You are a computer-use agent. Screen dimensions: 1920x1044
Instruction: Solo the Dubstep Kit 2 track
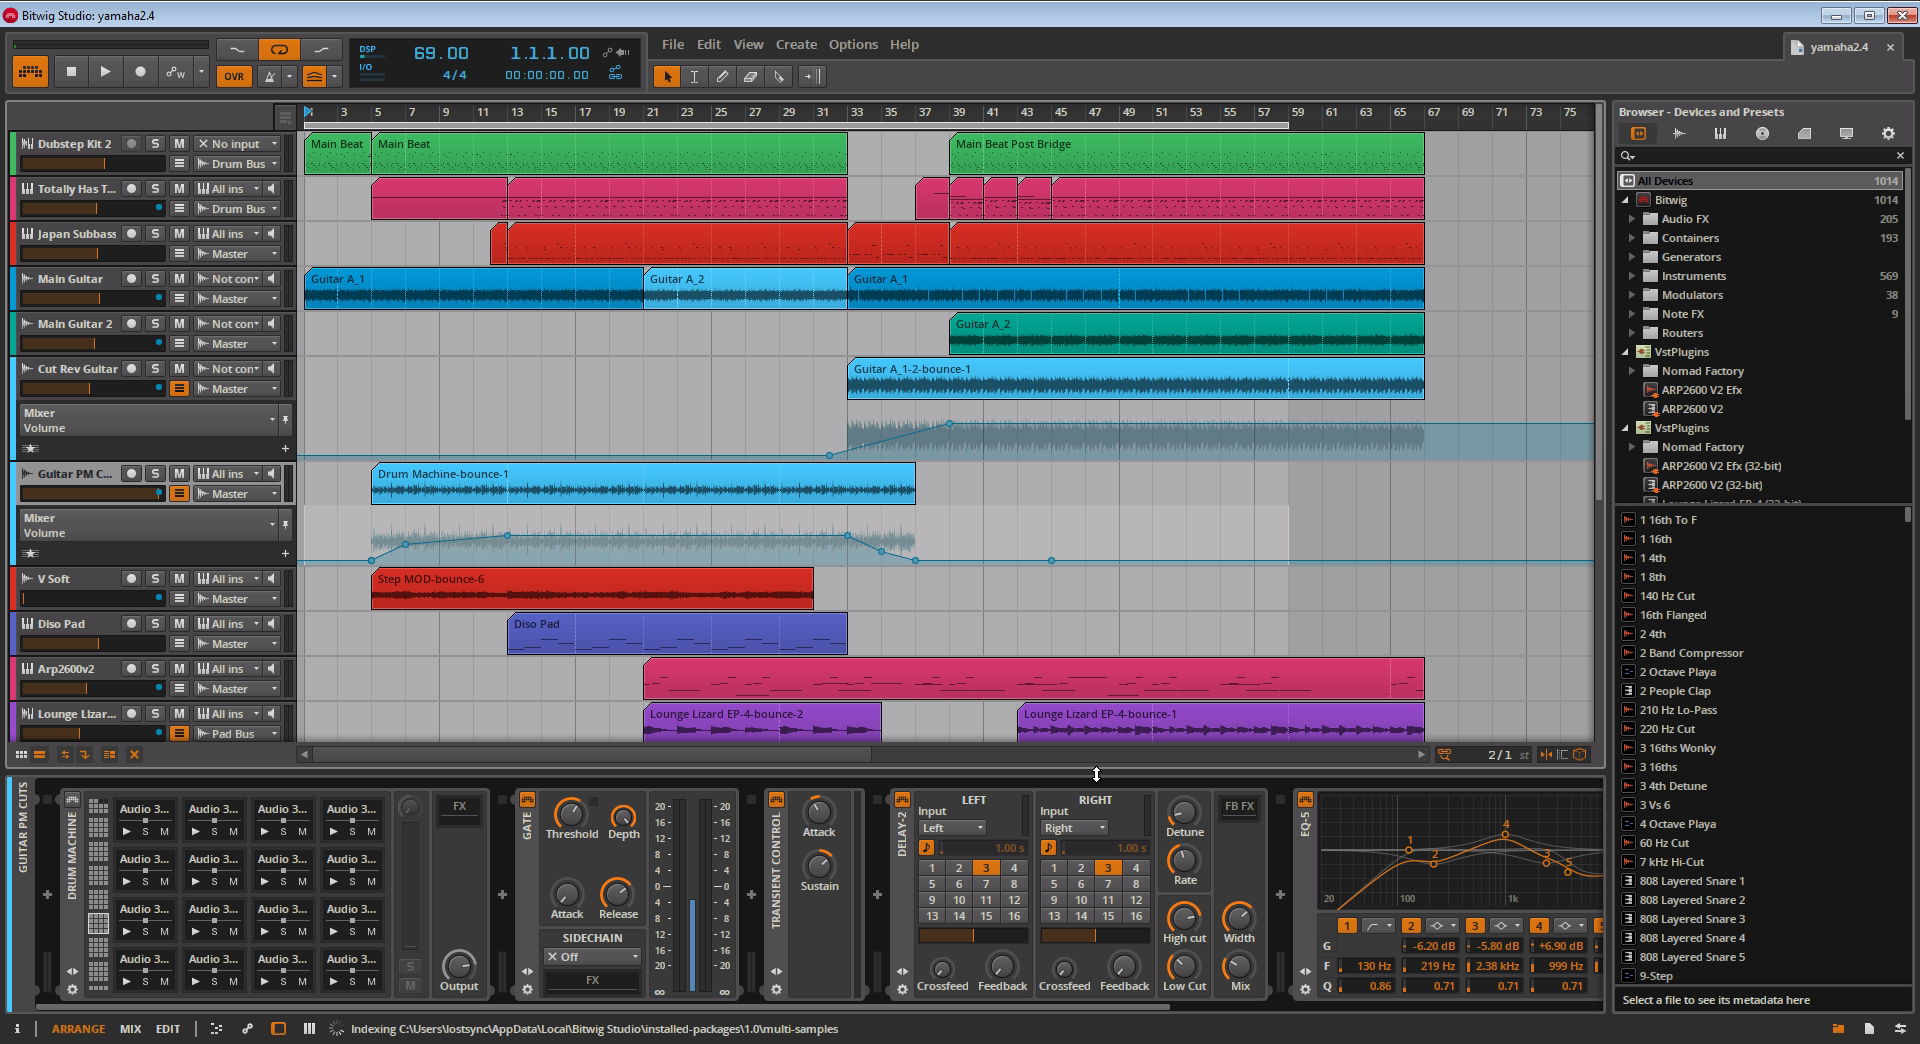pyautogui.click(x=155, y=144)
